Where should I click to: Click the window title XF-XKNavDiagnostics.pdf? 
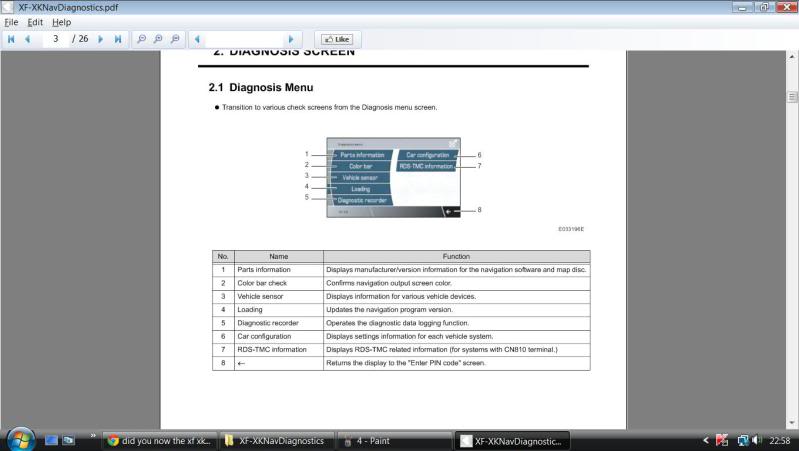pos(68,8)
